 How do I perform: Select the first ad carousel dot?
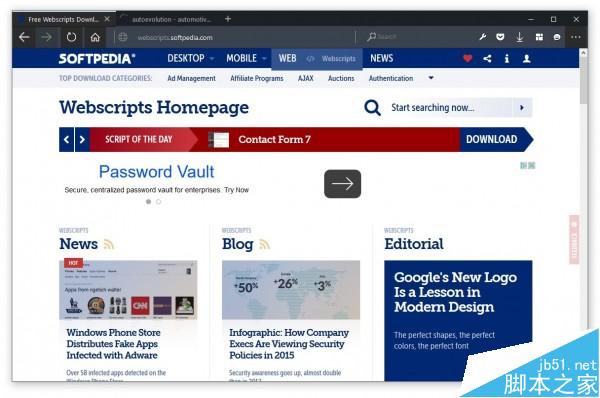click(148, 202)
